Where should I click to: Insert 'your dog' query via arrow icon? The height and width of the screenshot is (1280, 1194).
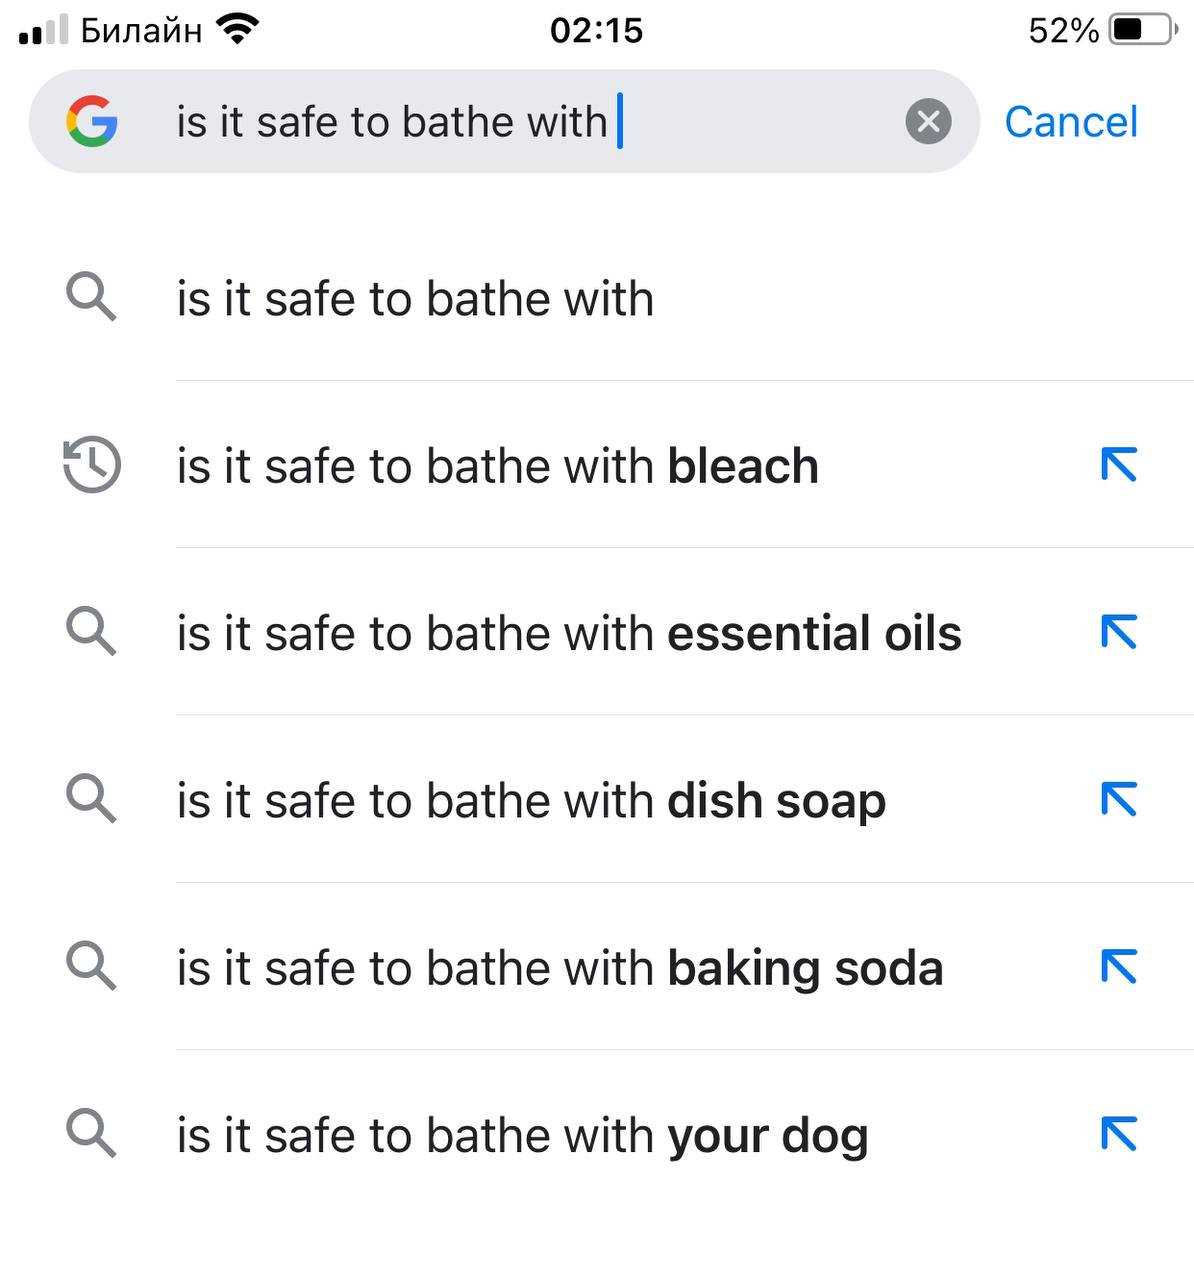[1119, 1133]
